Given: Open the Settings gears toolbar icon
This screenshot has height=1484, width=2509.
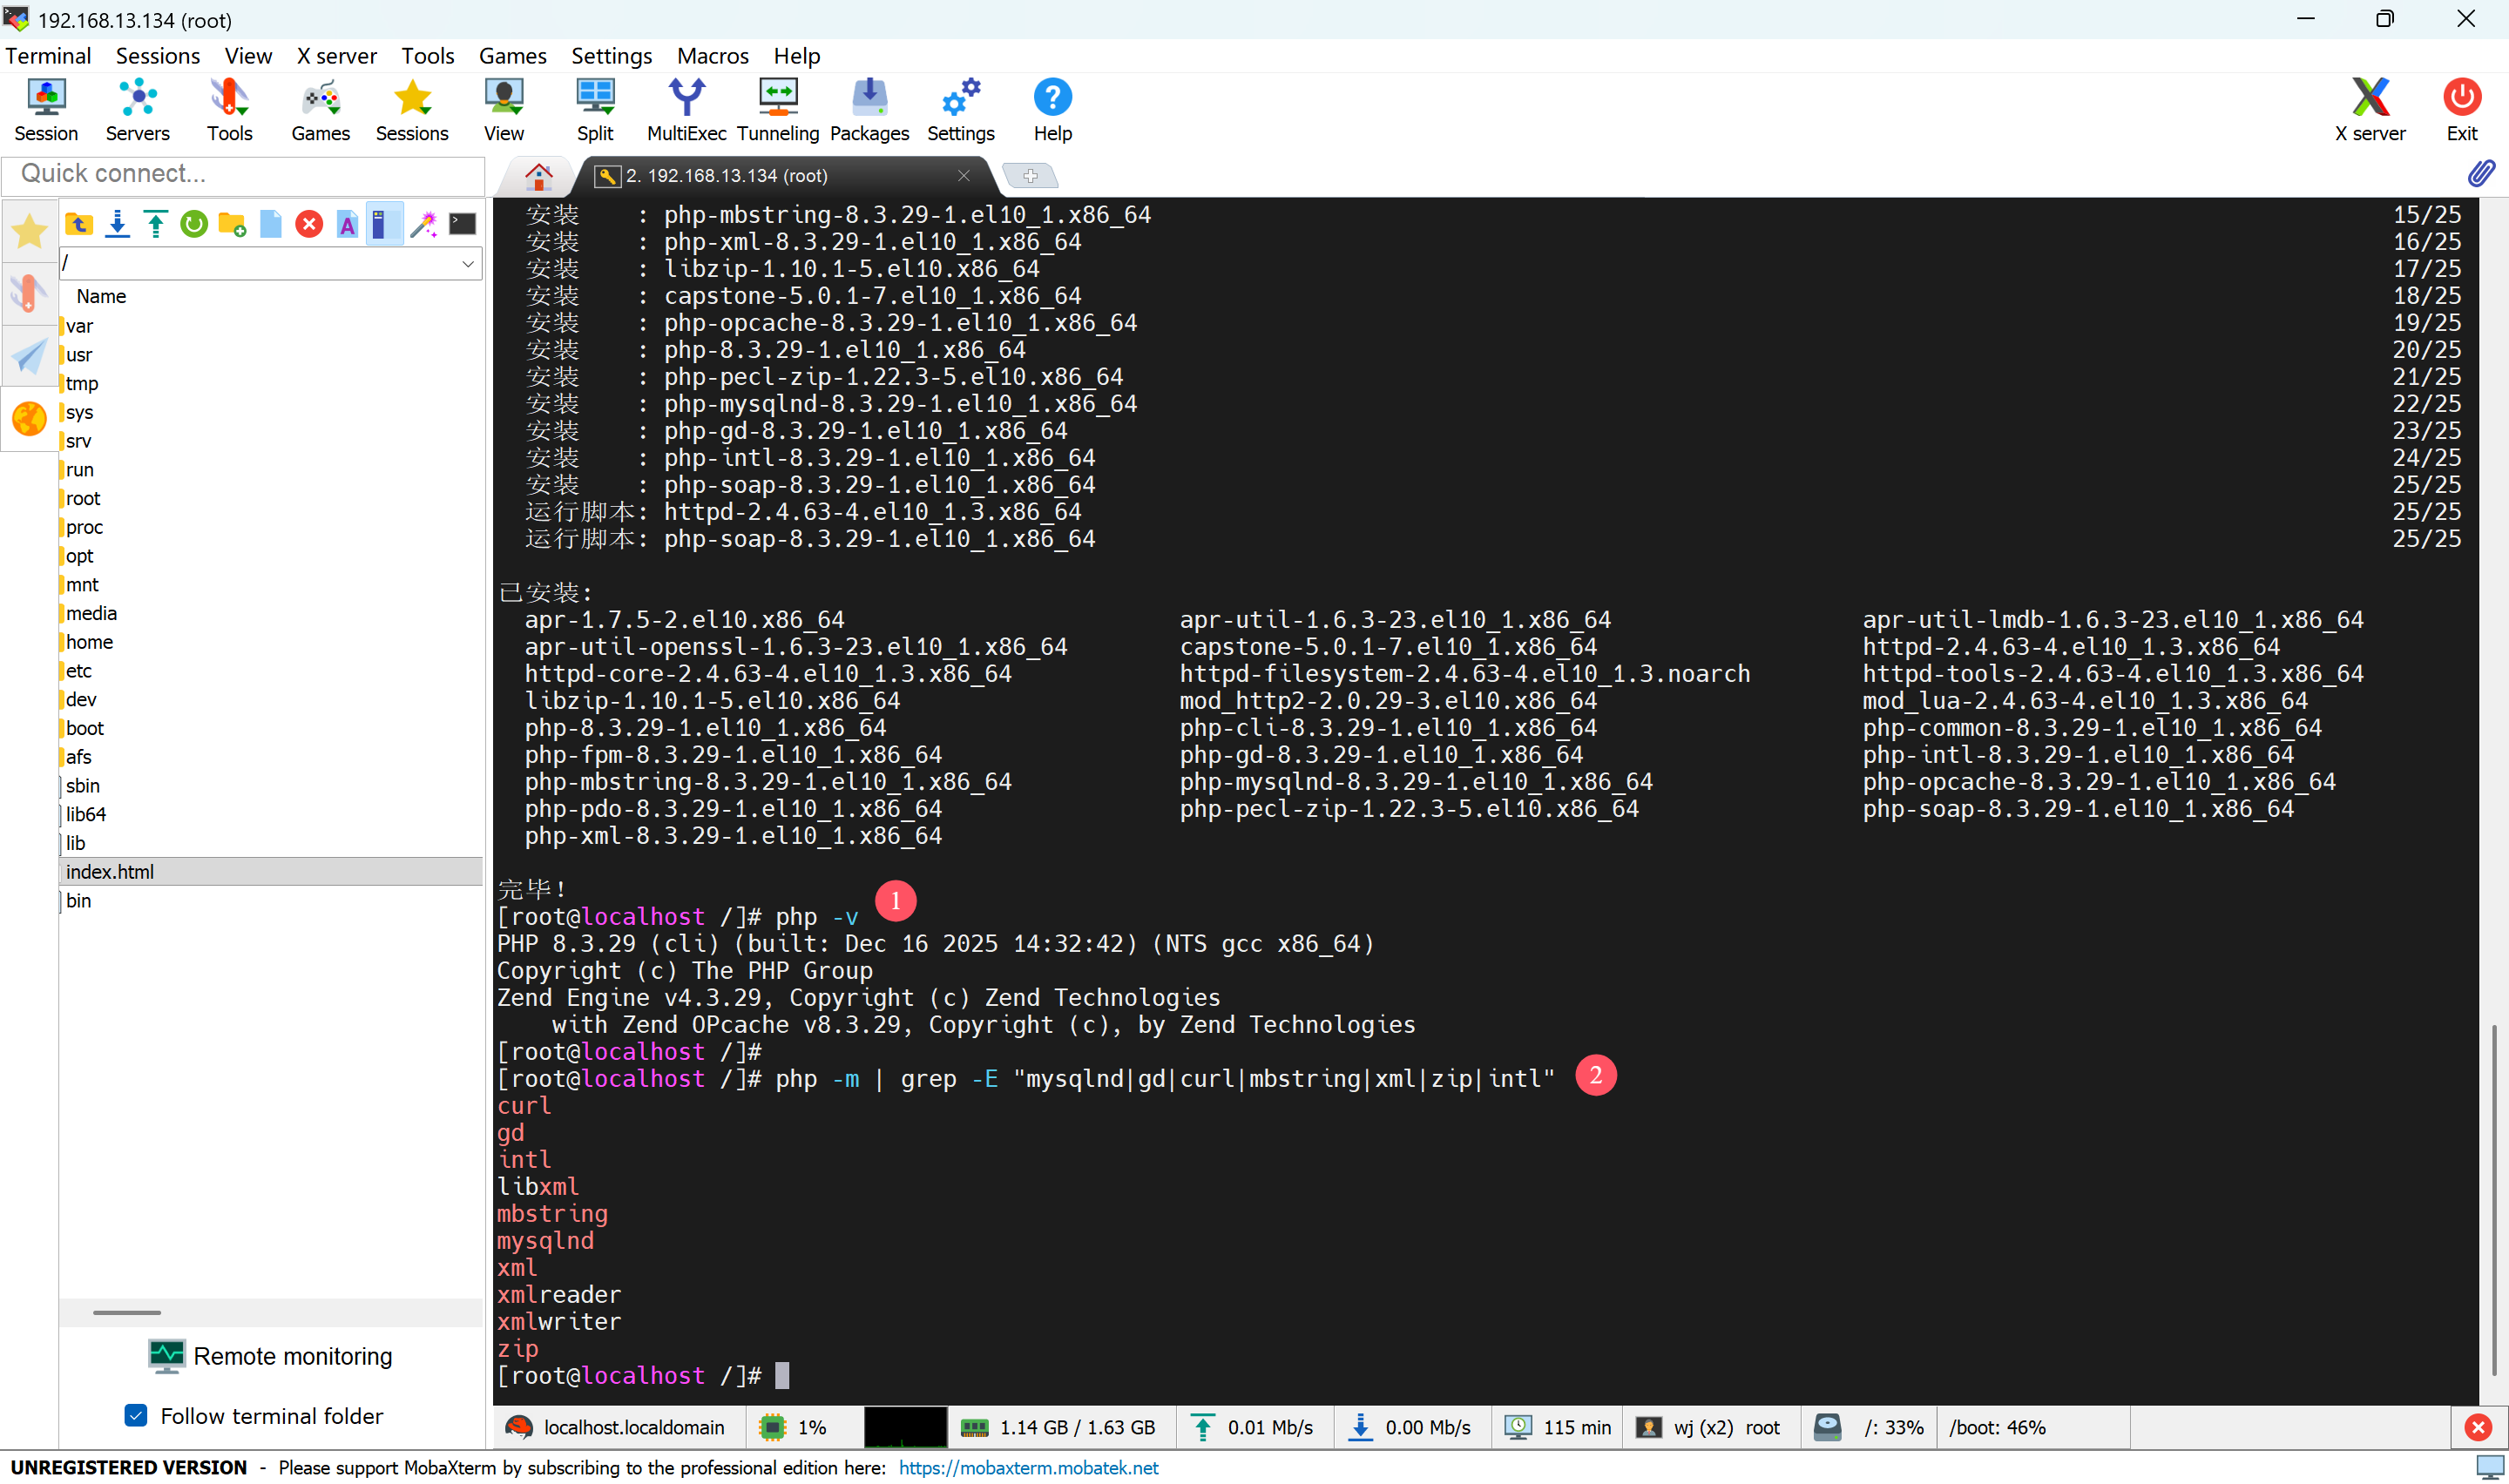Looking at the screenshot, I should point(960,110).
